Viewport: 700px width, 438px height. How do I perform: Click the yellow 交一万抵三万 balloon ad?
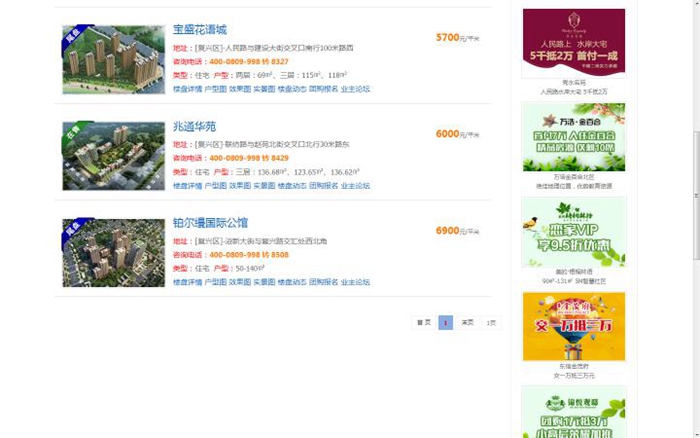[574, 326]
